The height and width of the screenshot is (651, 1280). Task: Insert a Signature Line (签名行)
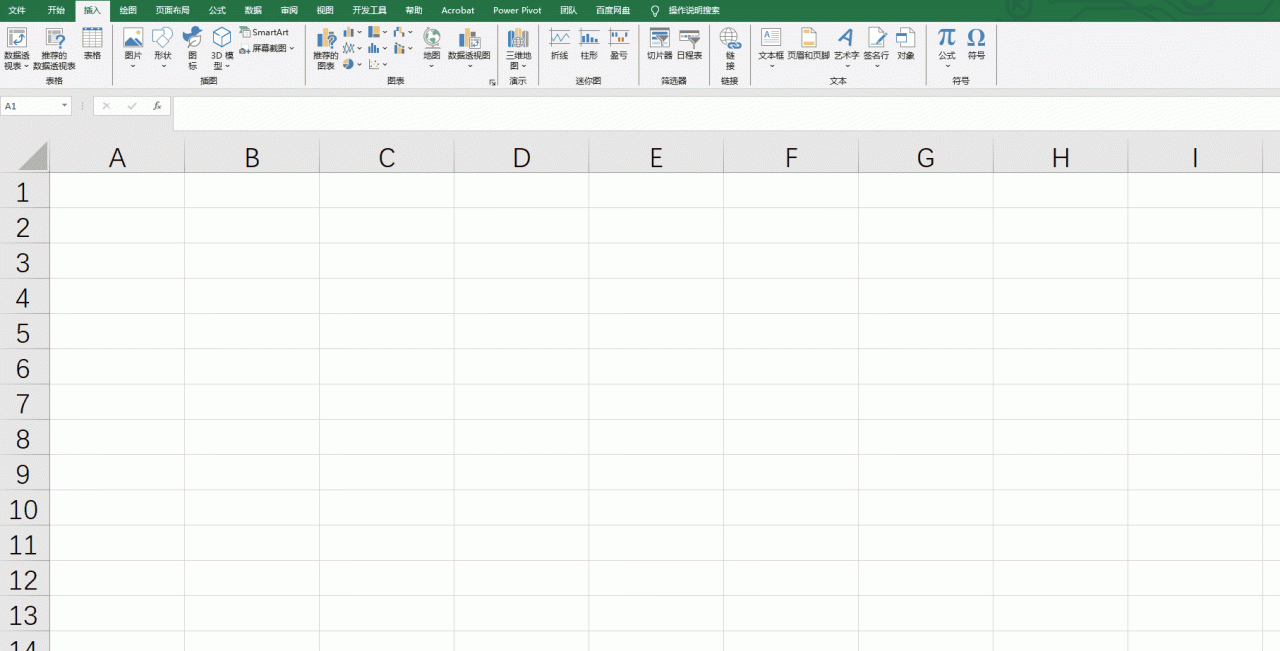pyautogui.click(x=876, y=48)
